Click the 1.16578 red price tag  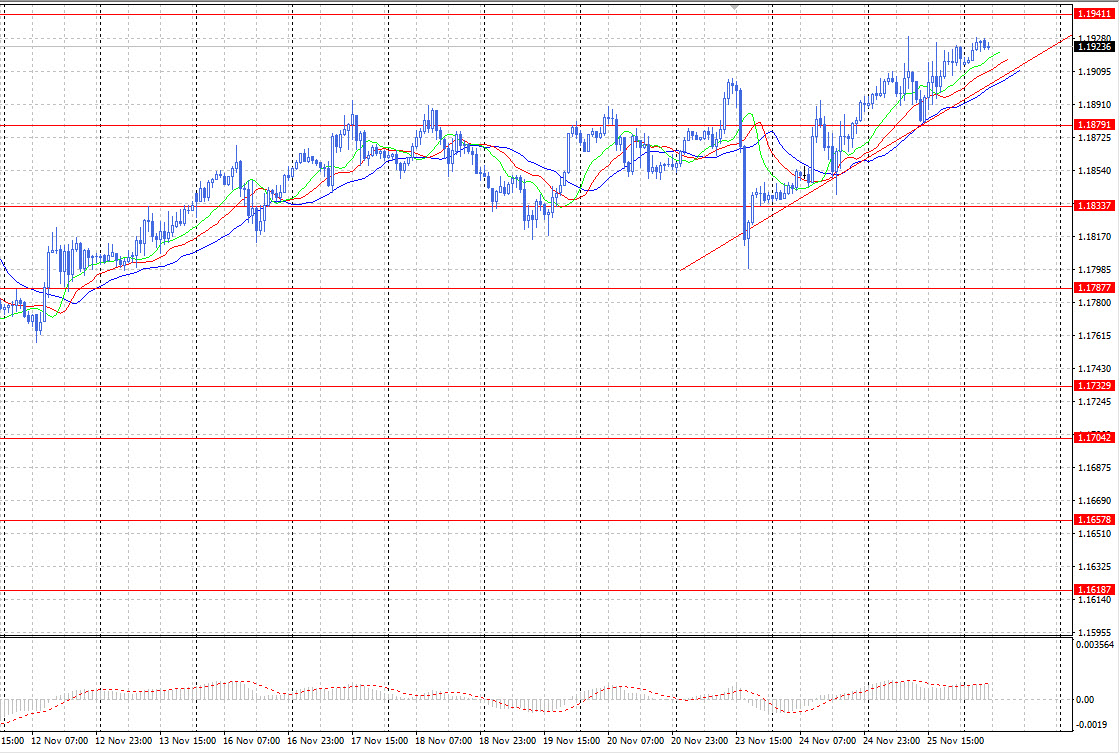tap(1094, 520)
